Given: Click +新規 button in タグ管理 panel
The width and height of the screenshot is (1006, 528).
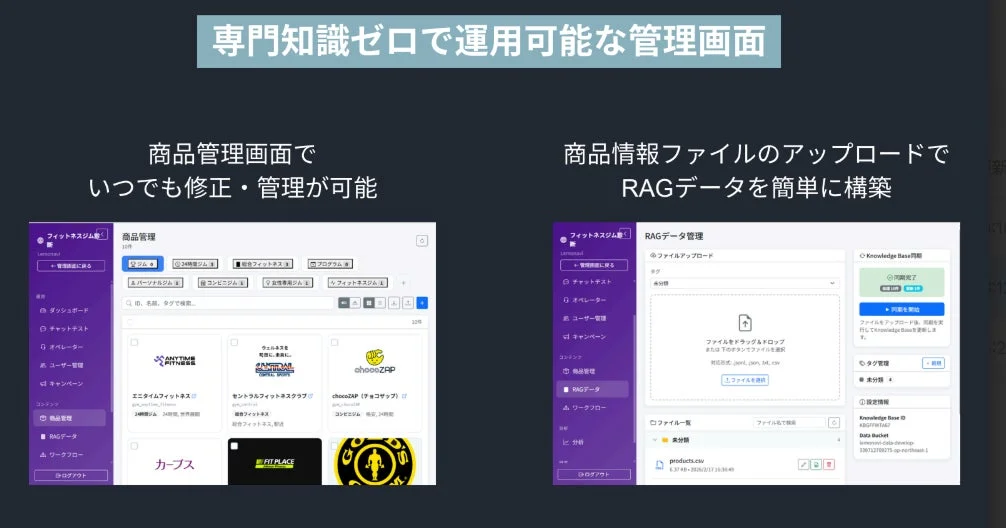Looking at the screenshot, I should pyautogui.click(x=934, y=363).
